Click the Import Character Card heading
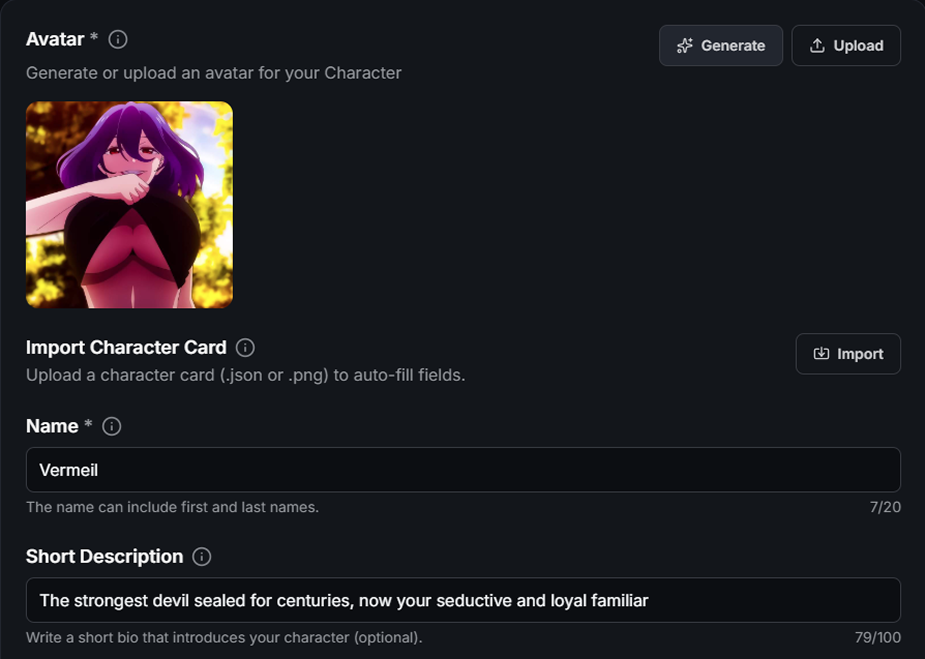 [126, 348]
